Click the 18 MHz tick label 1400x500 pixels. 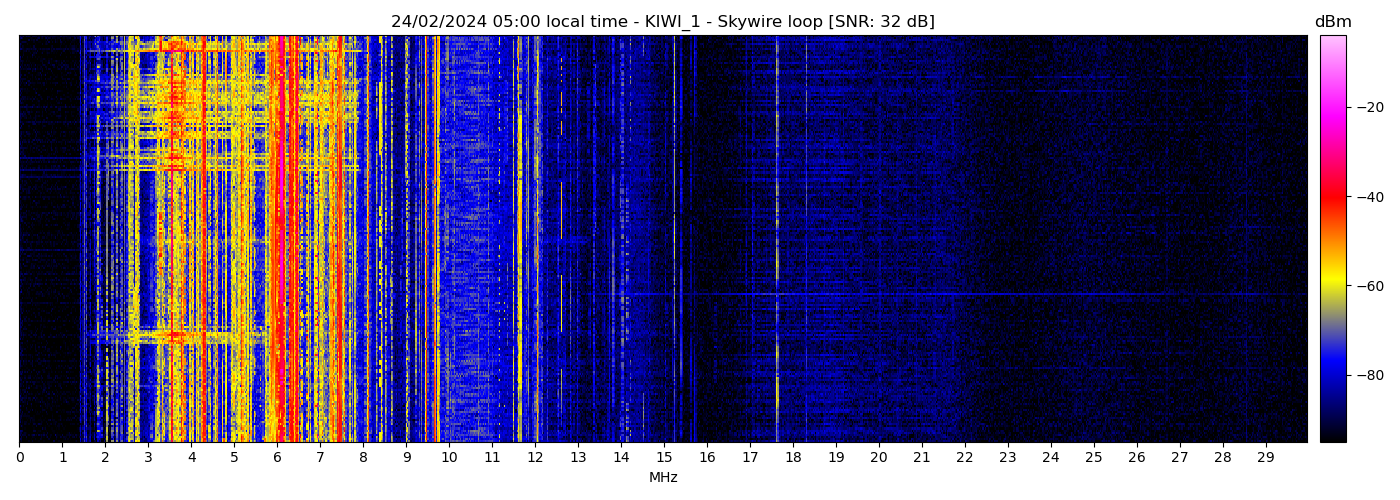point(793,457)
